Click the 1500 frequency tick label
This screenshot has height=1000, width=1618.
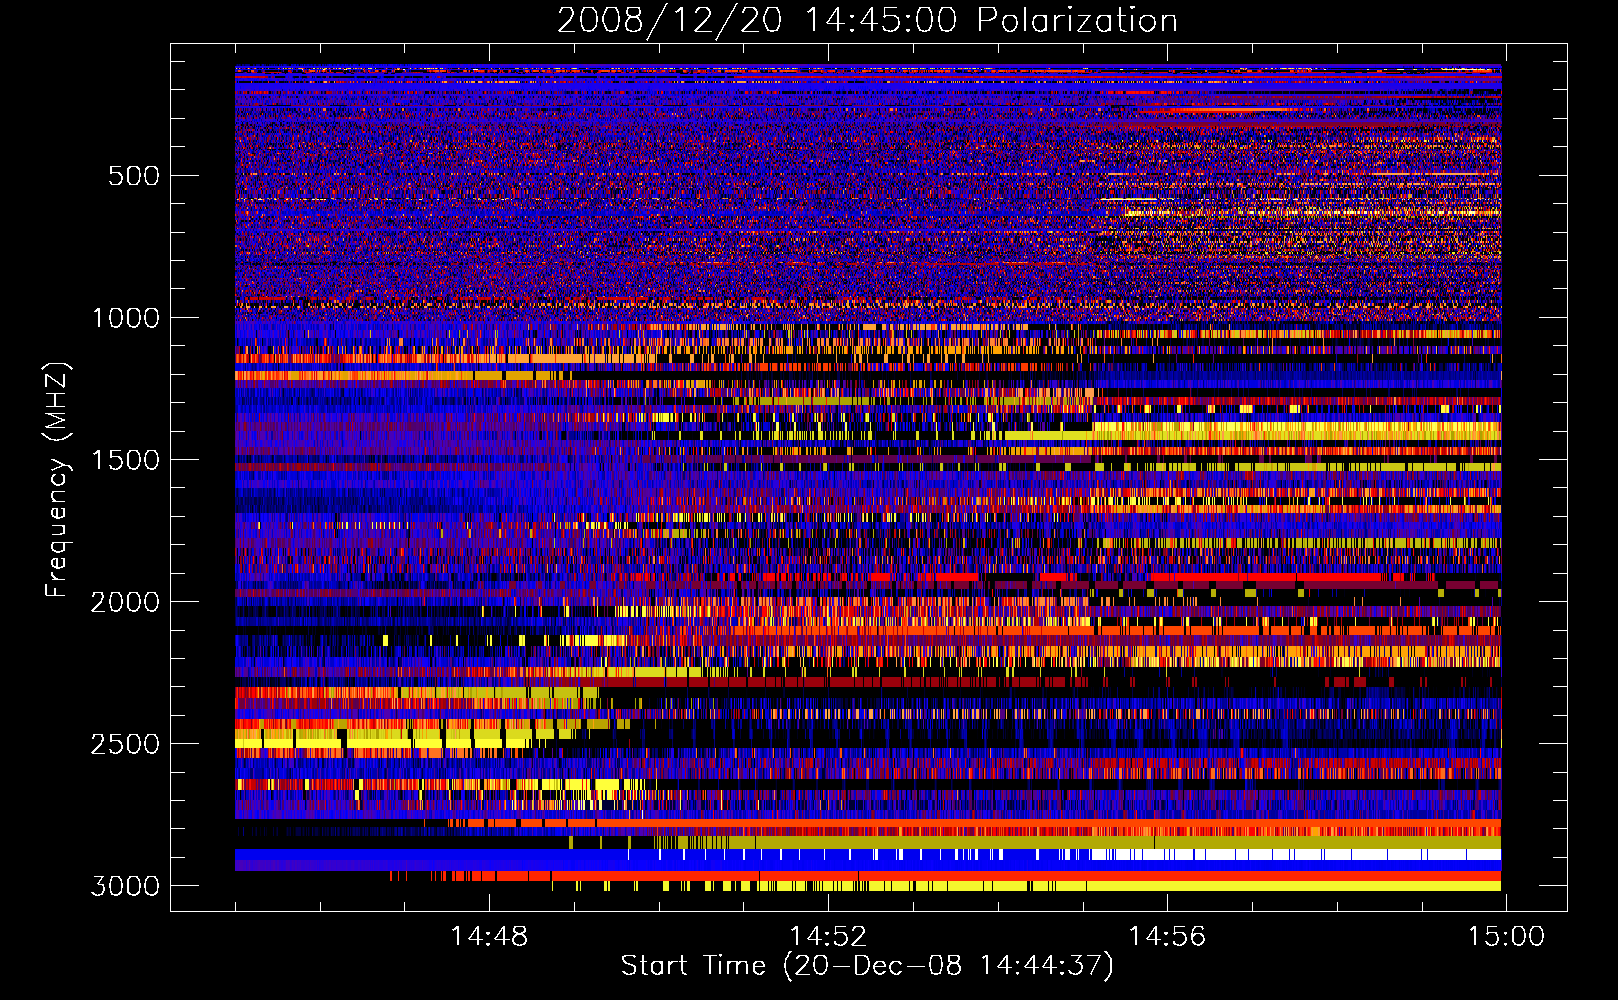(125, 460)
